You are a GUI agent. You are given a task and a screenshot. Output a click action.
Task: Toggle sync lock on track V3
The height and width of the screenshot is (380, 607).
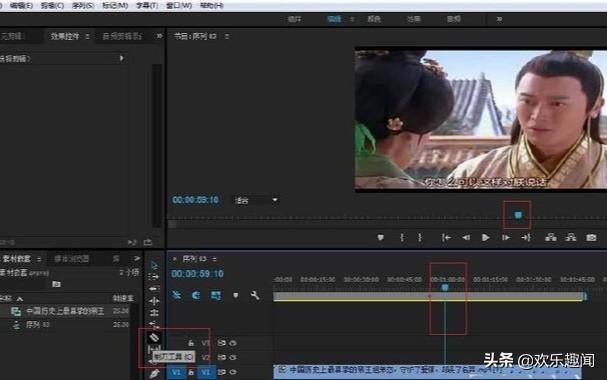[x=221, y=343]
